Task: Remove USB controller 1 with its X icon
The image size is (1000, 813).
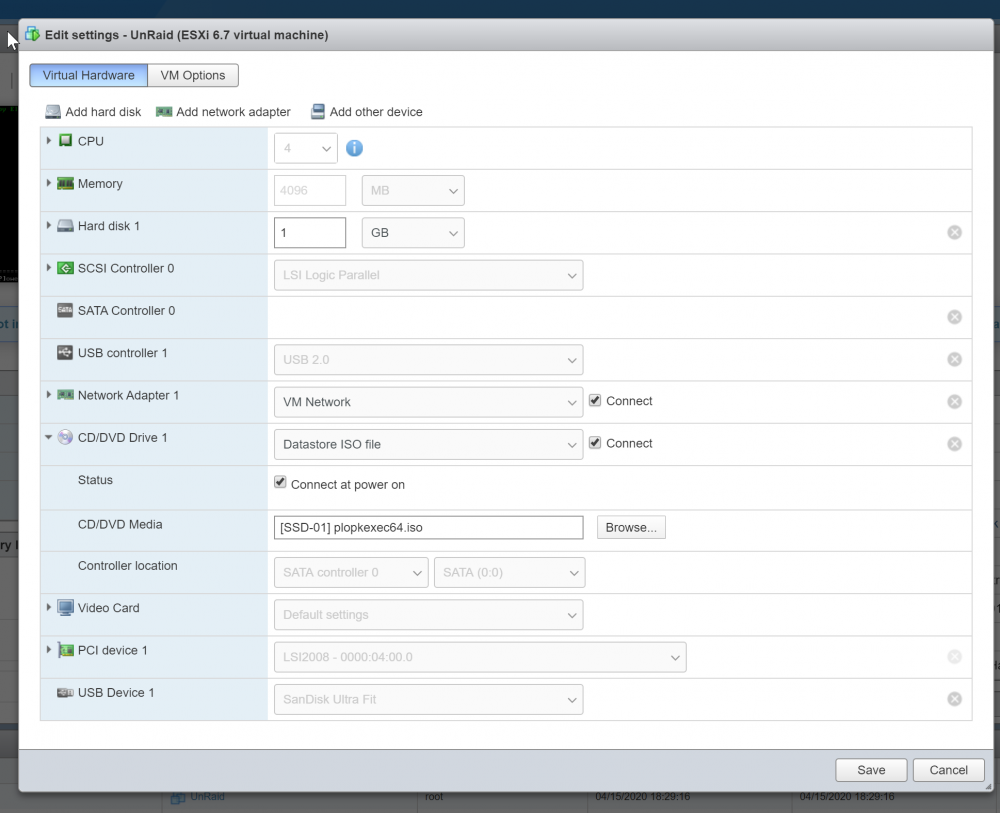Action: 954,359
